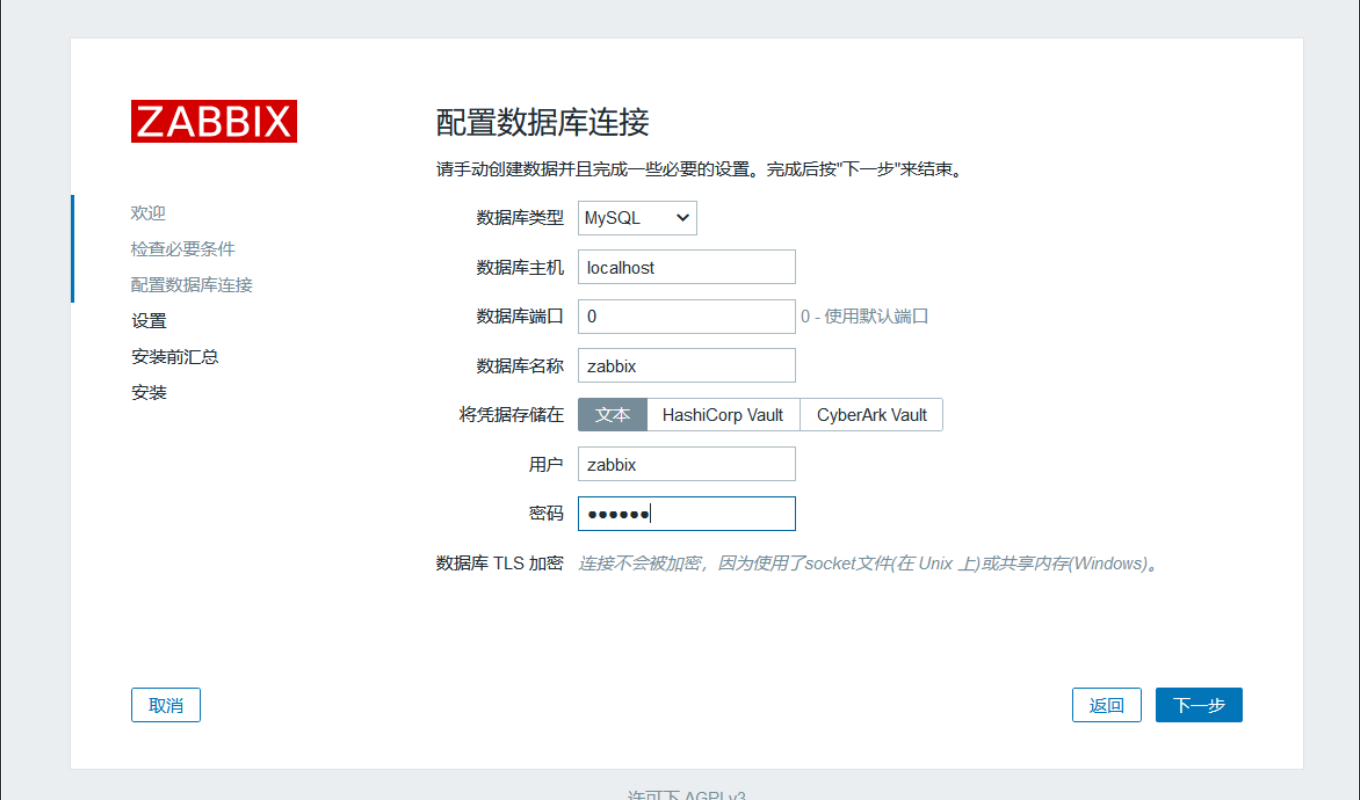The height and width of the screenshot is (800, 1360).
Task: Click the 返回 back button
Action: coord(1107,705)
